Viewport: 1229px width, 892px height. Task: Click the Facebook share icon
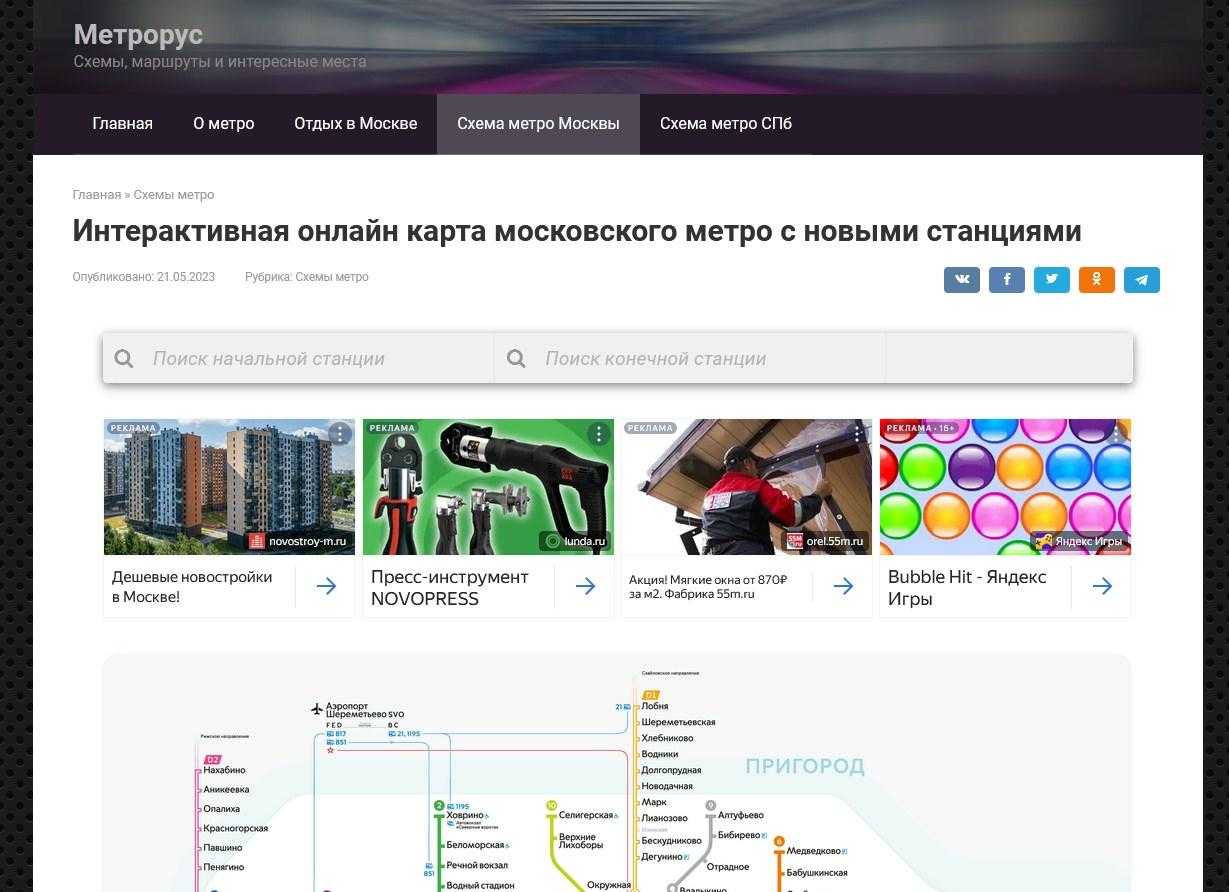pos(1007,280)
